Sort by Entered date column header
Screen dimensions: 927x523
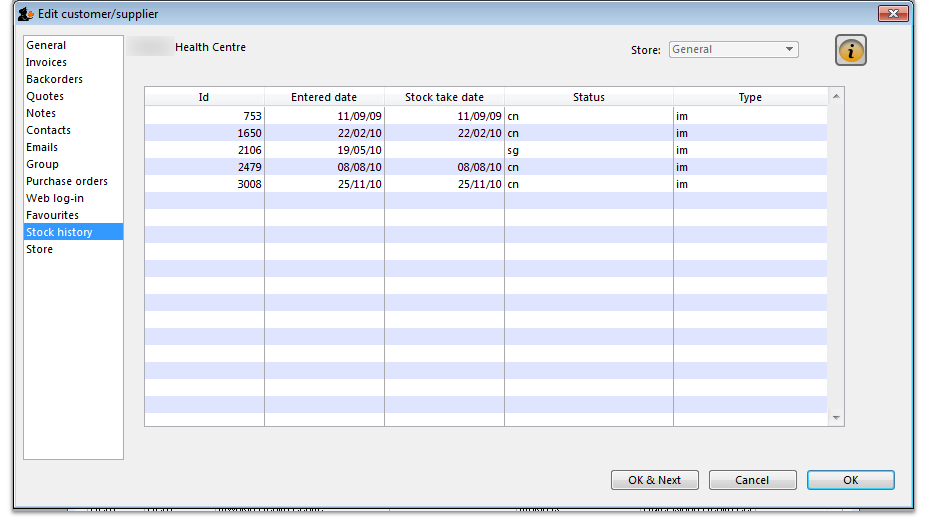[x=324, y=97]
